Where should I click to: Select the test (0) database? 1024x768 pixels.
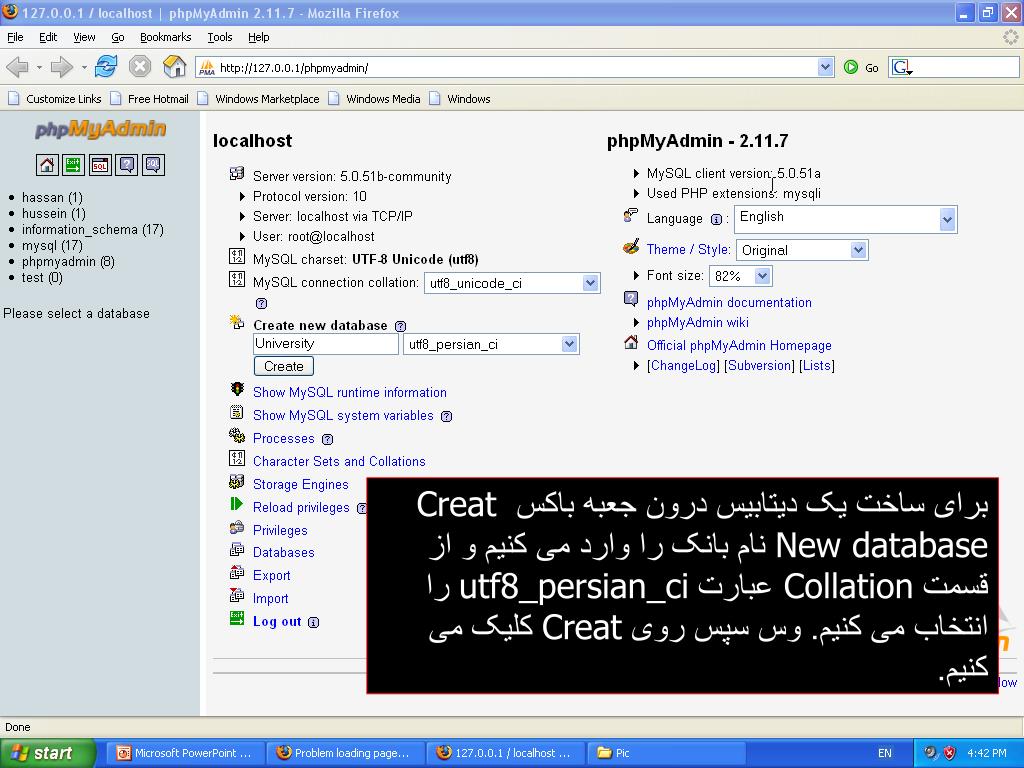click(x=42, y=278)
